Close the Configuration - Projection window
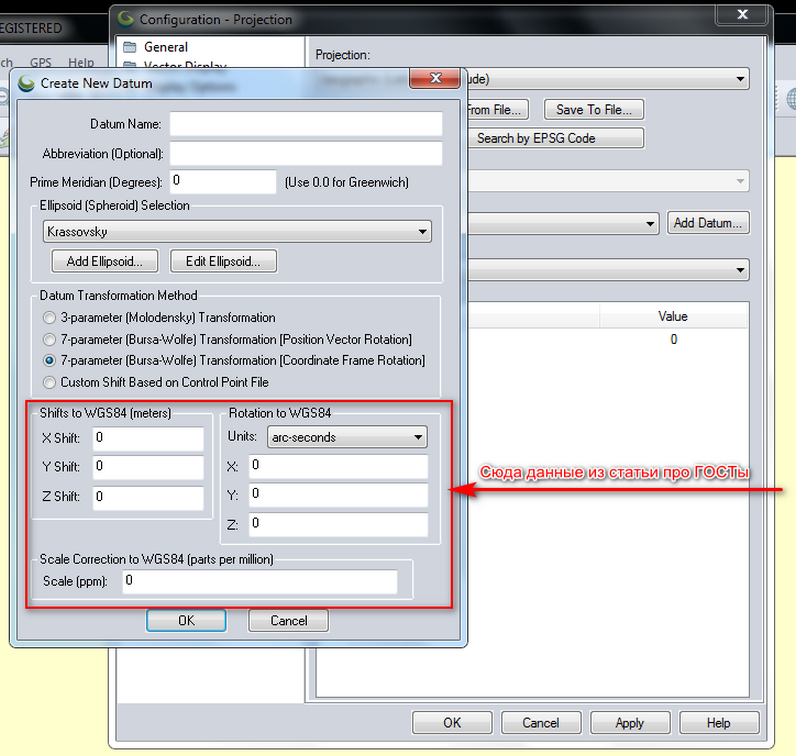 click(x=742, y=14)
